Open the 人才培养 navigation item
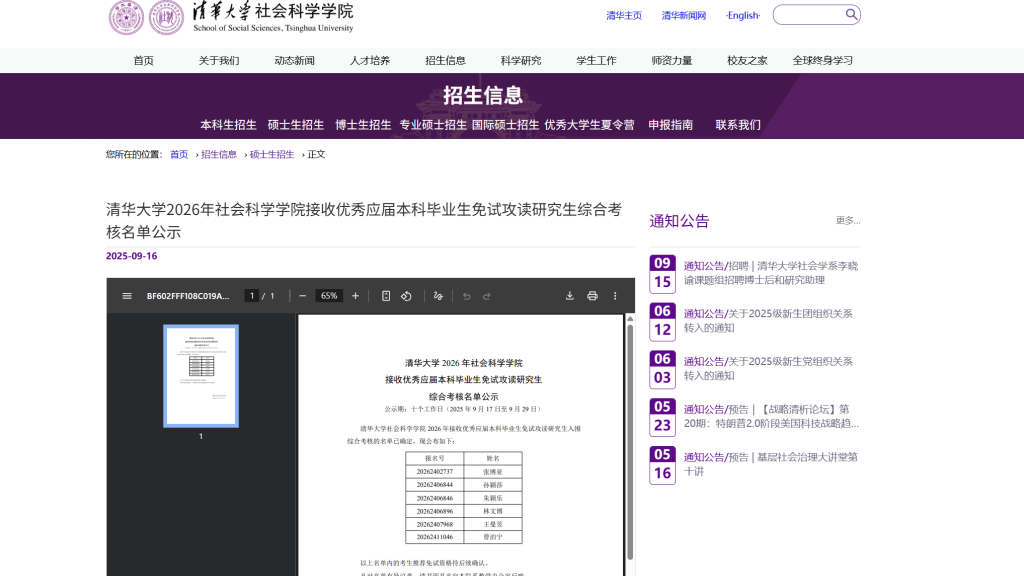1024x576 pixels. tap(370, 61)
